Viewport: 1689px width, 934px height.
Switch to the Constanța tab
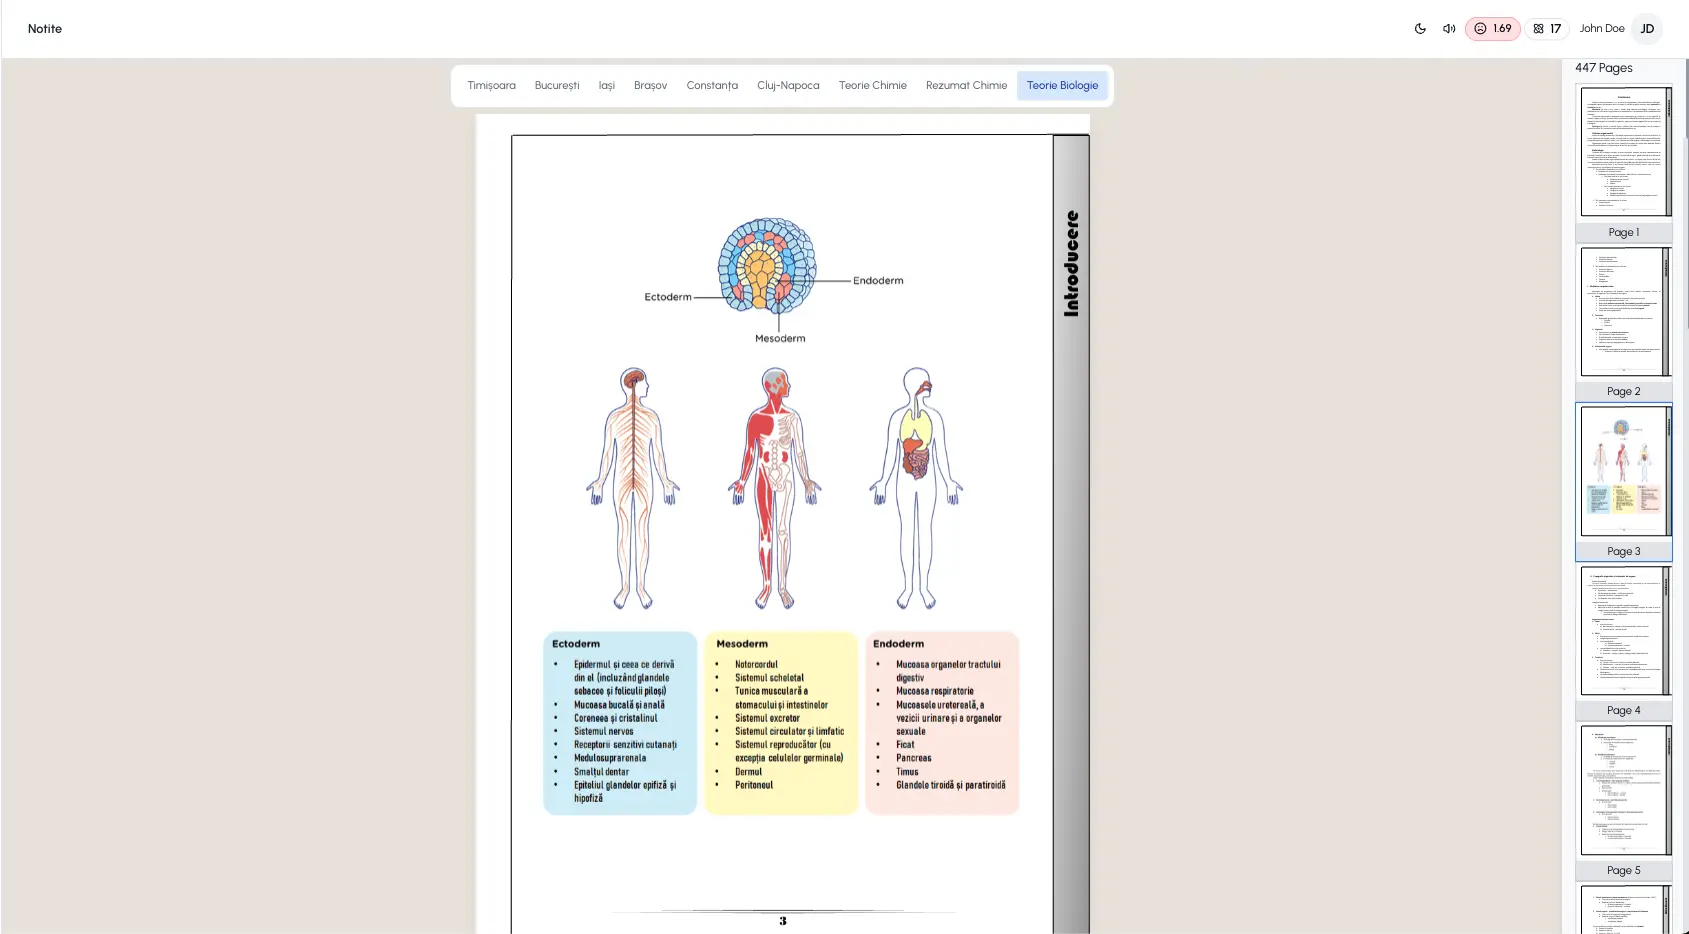pyautogui.click(x=712, y=86)
